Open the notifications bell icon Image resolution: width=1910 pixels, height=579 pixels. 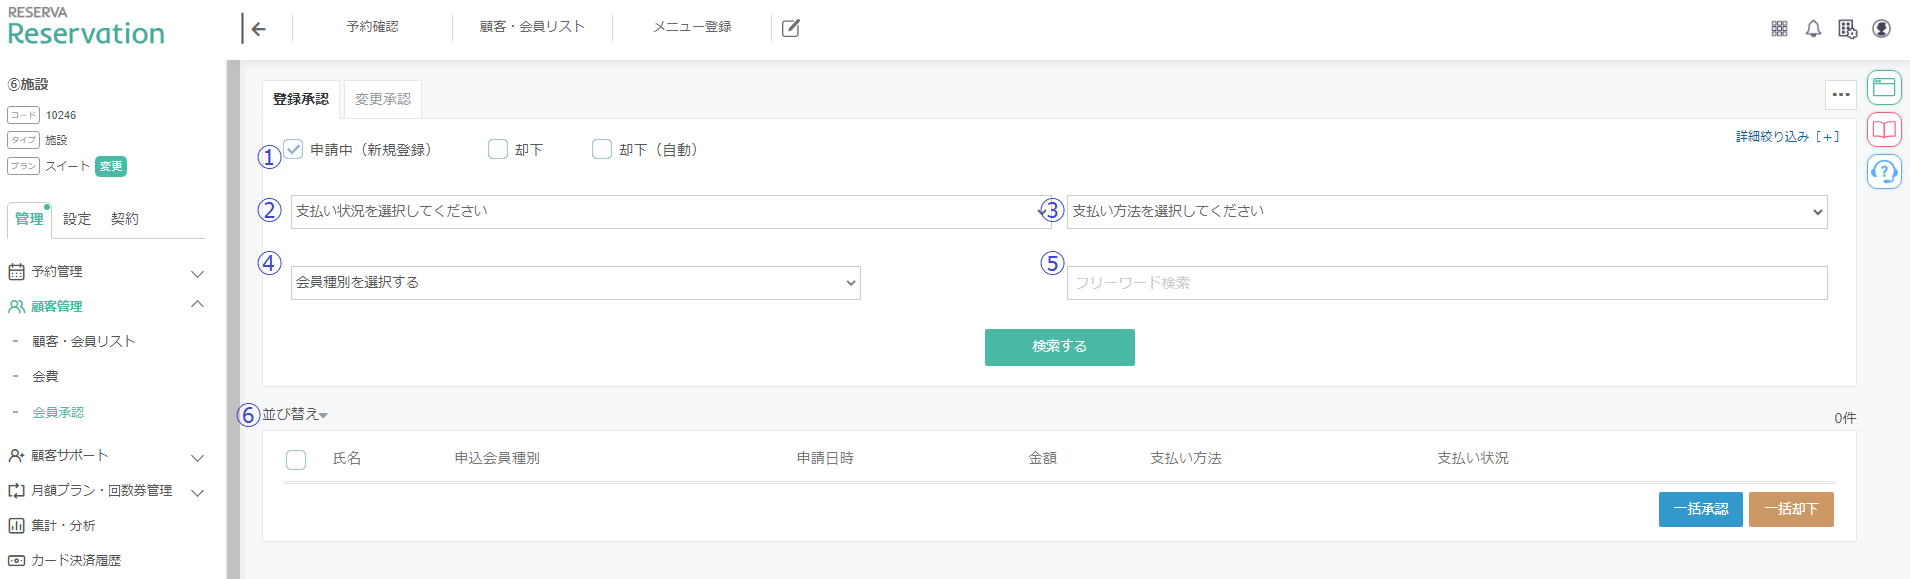pos(1813,29)
